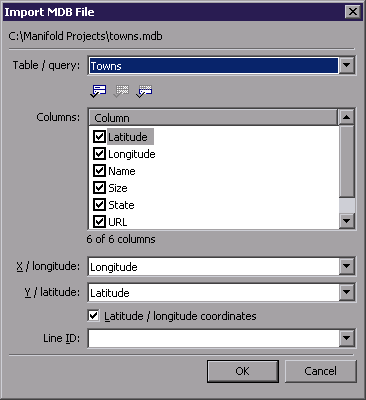Uncheck the URL column checkbox
Screen dimensions: 366x400
coord(99,221)
